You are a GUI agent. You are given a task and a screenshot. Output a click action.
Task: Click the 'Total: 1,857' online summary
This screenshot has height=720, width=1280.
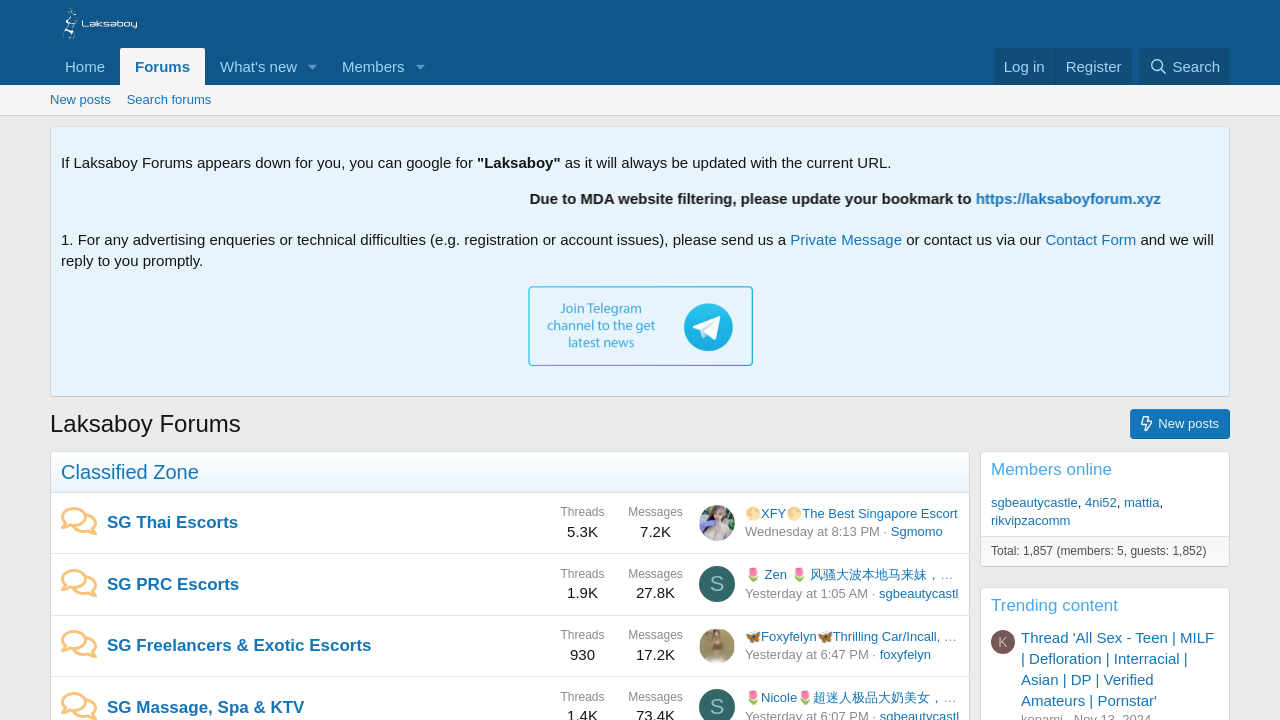[x=1098, y=551]
